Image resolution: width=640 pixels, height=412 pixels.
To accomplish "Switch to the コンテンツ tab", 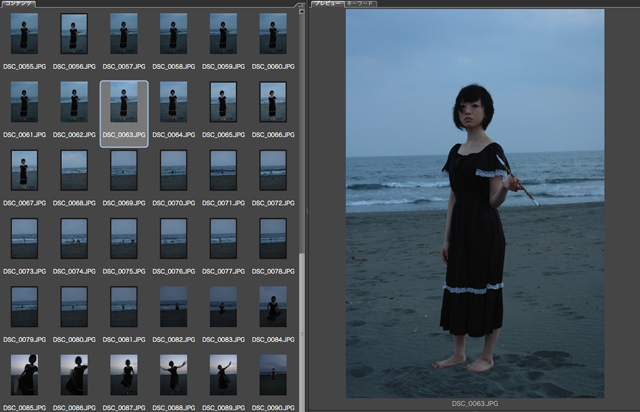I will [17, 4].
